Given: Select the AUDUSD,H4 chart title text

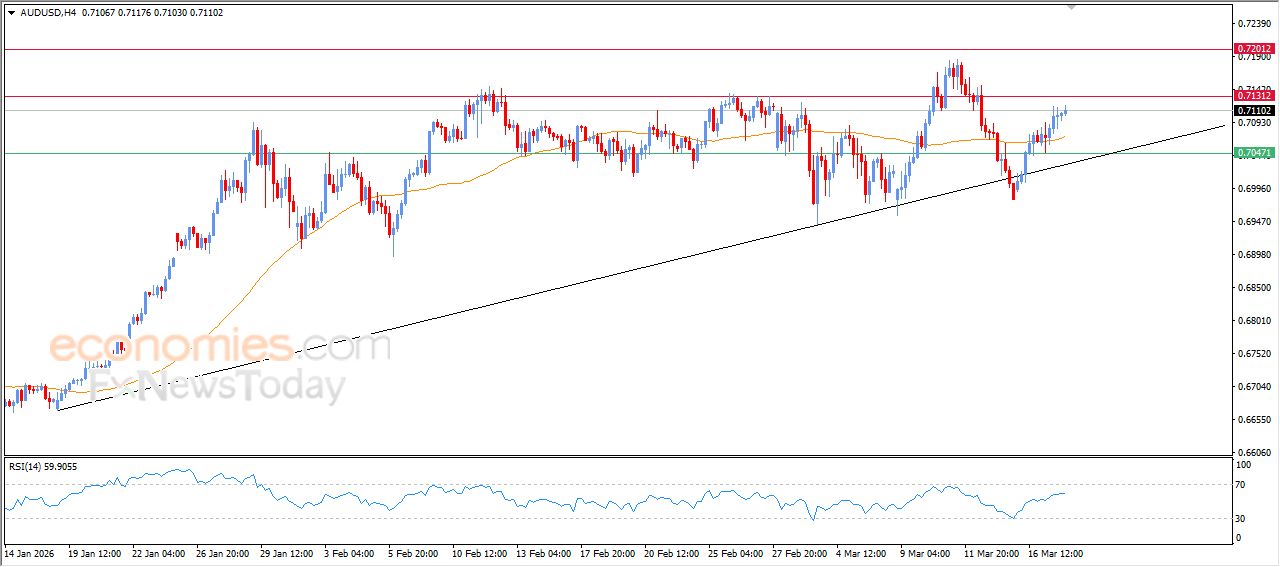Looking at the screenshot, I should 48,12.
